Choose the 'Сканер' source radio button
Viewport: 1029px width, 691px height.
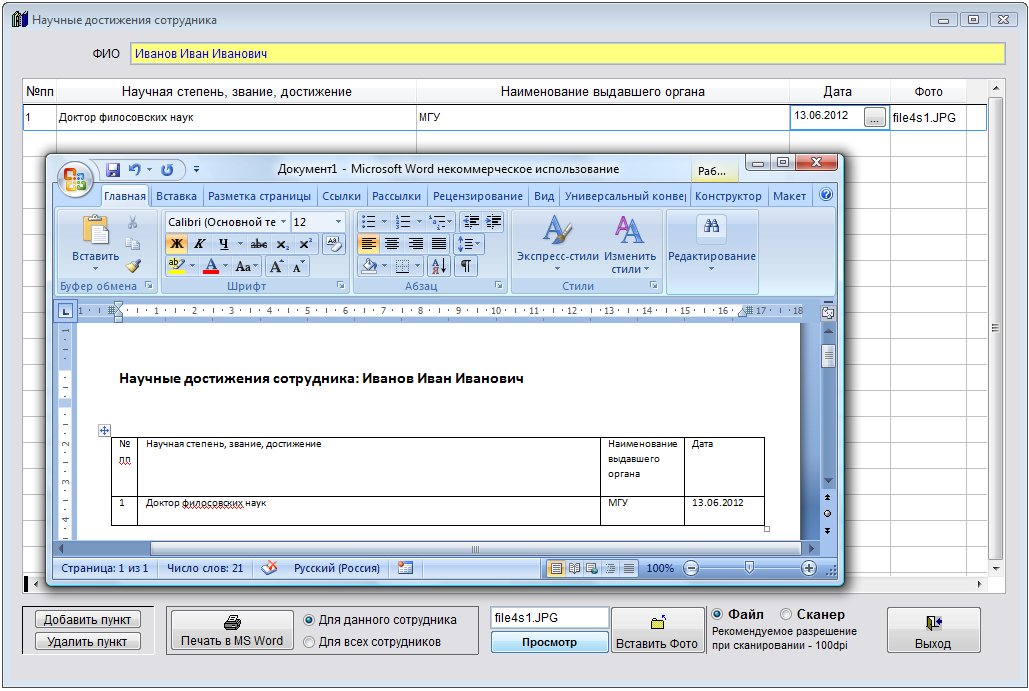786,614
